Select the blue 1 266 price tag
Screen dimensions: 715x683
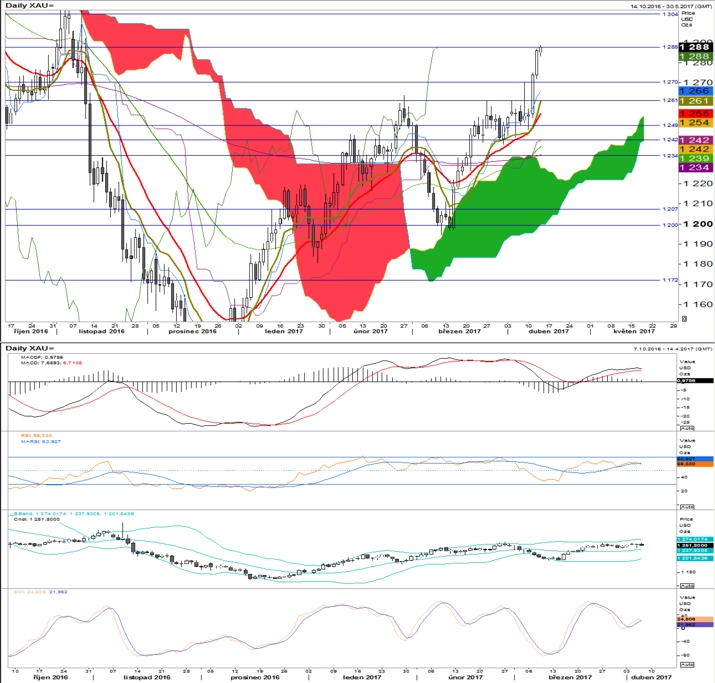695,90
